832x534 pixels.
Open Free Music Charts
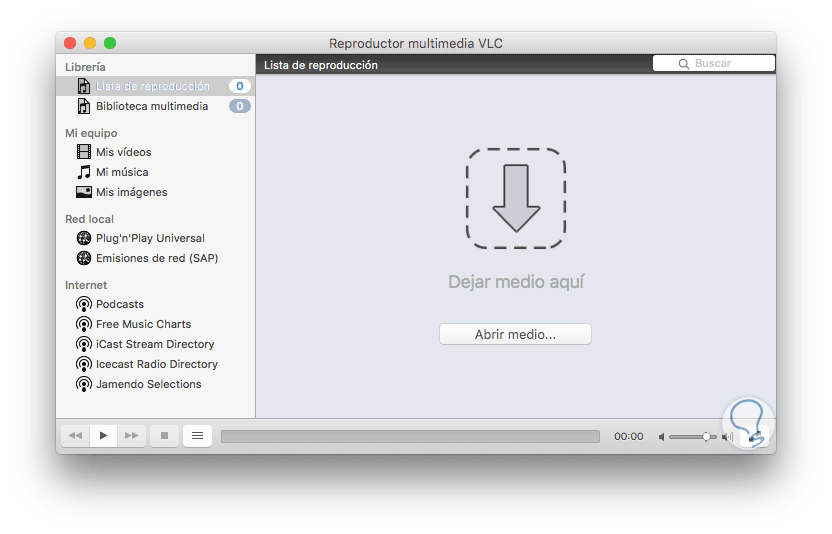click(155, 324)
